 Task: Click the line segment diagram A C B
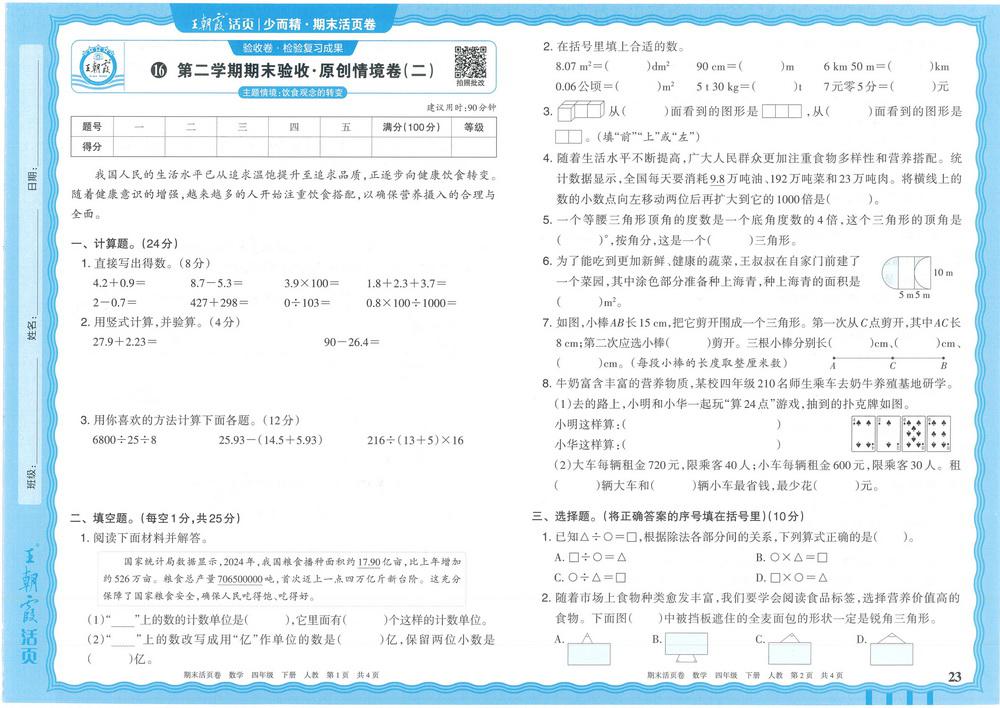889,362
